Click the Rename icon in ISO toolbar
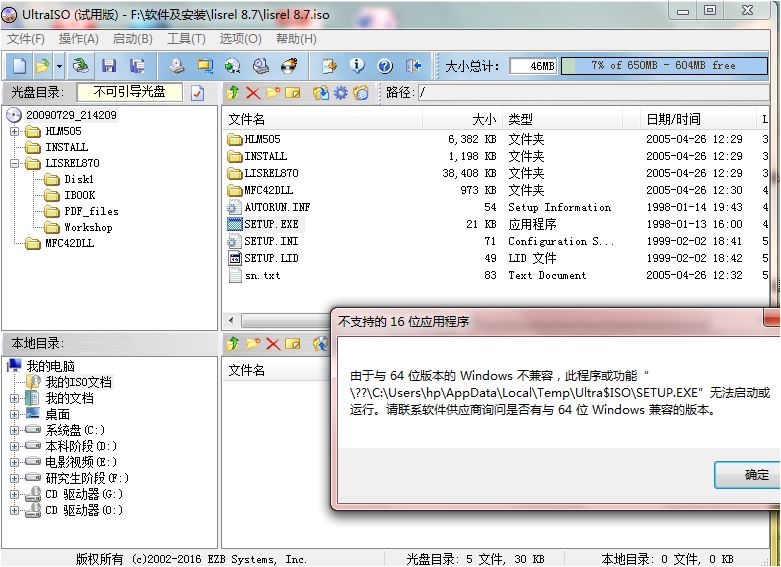Viewport: 781px width, 567px height. (293, 93)
